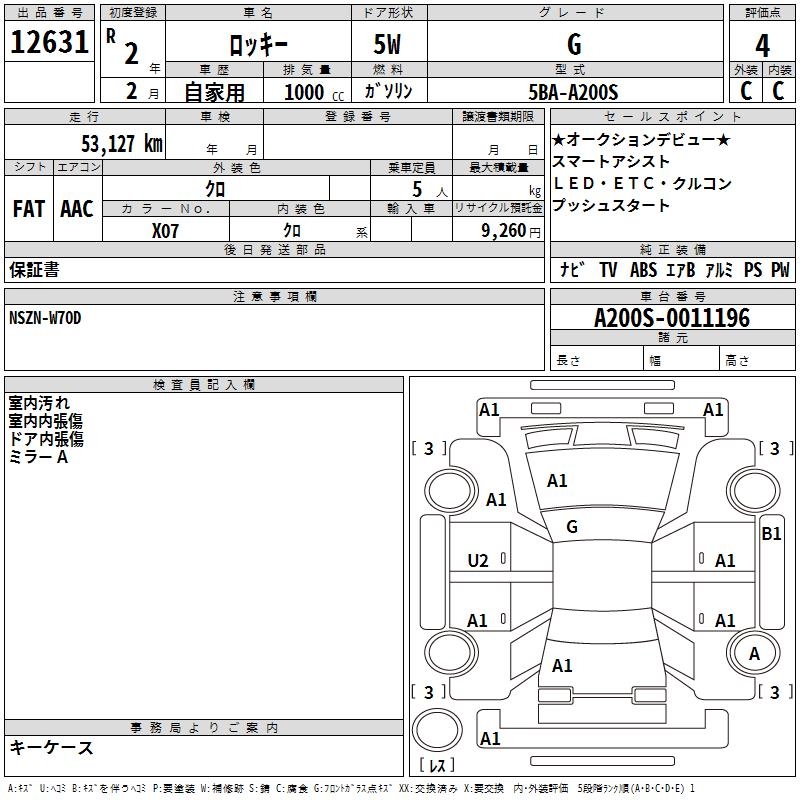Screen dimensions: 800x800
Task: Click ABS in genuine equipment
Action: tap(643, 270)
